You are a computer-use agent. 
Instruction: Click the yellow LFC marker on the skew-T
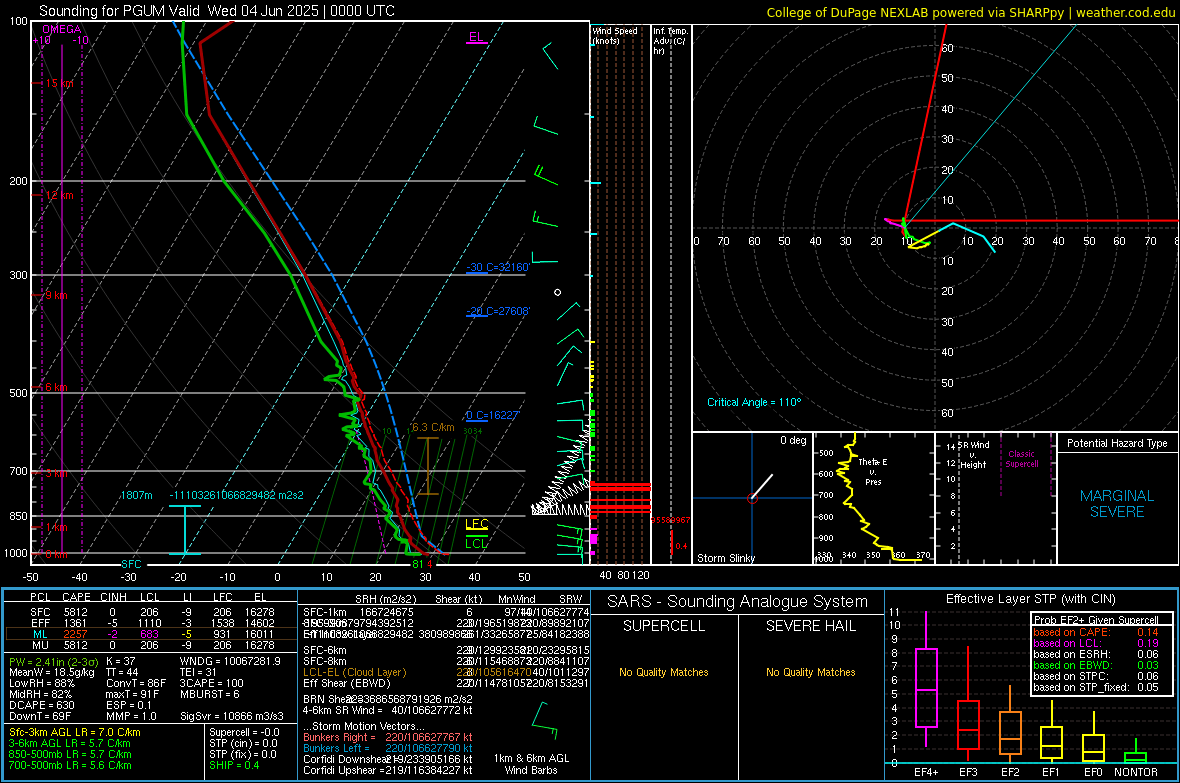(476, 524)
